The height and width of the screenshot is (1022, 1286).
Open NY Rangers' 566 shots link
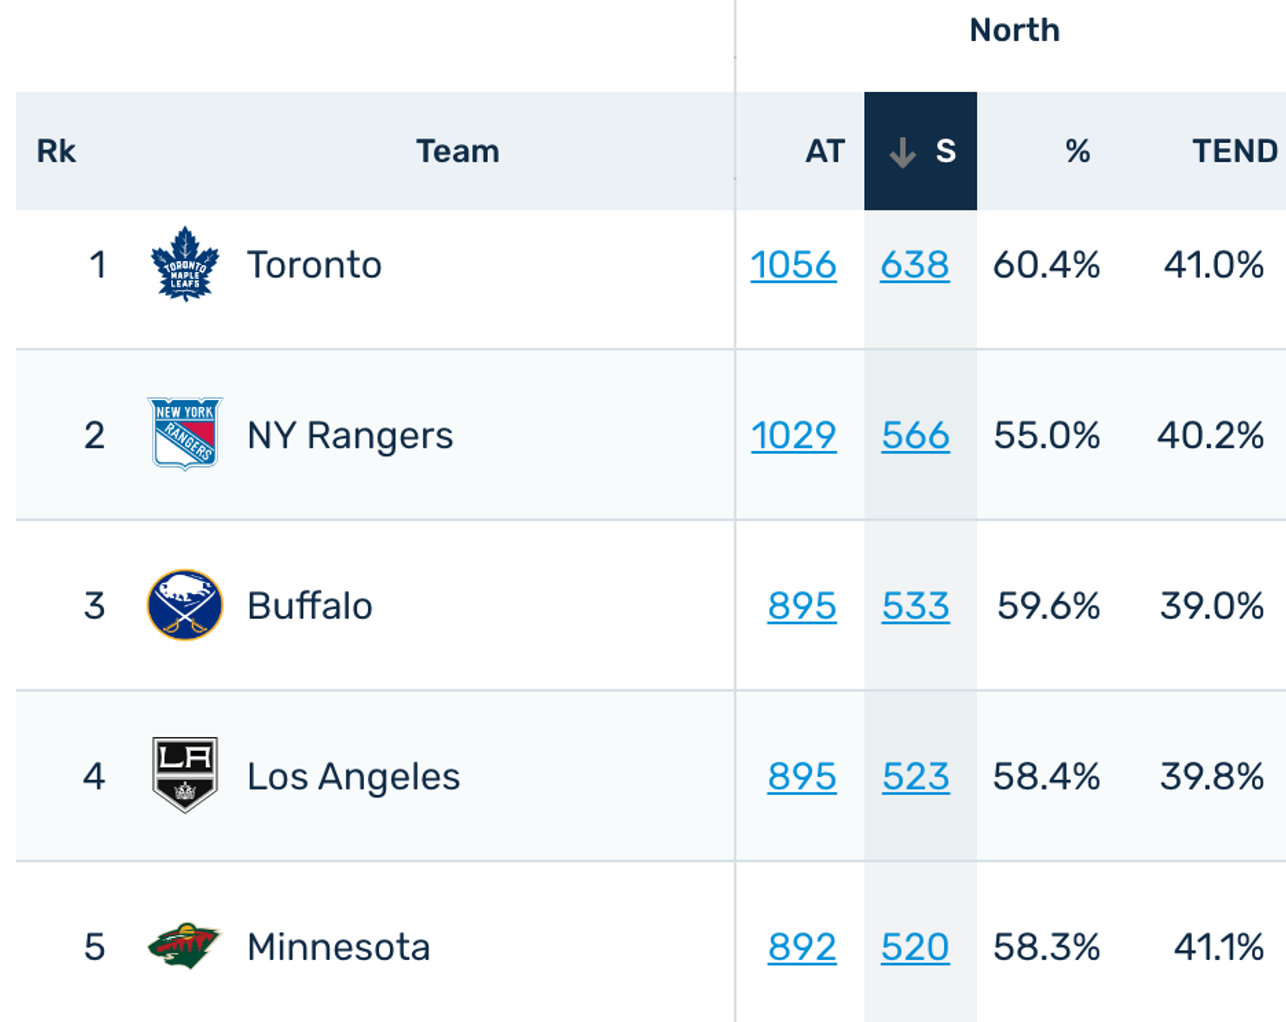pos(915,435)
